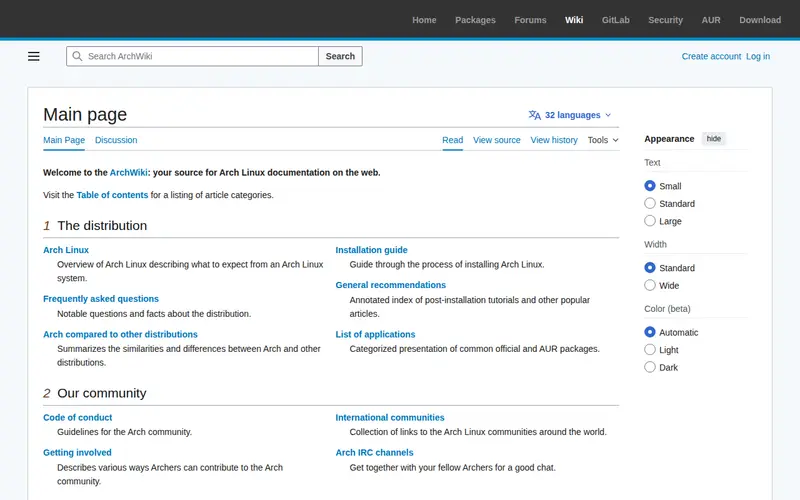
Task: Click Create account link
Action: pyautogui.click(x=711, y=56)
